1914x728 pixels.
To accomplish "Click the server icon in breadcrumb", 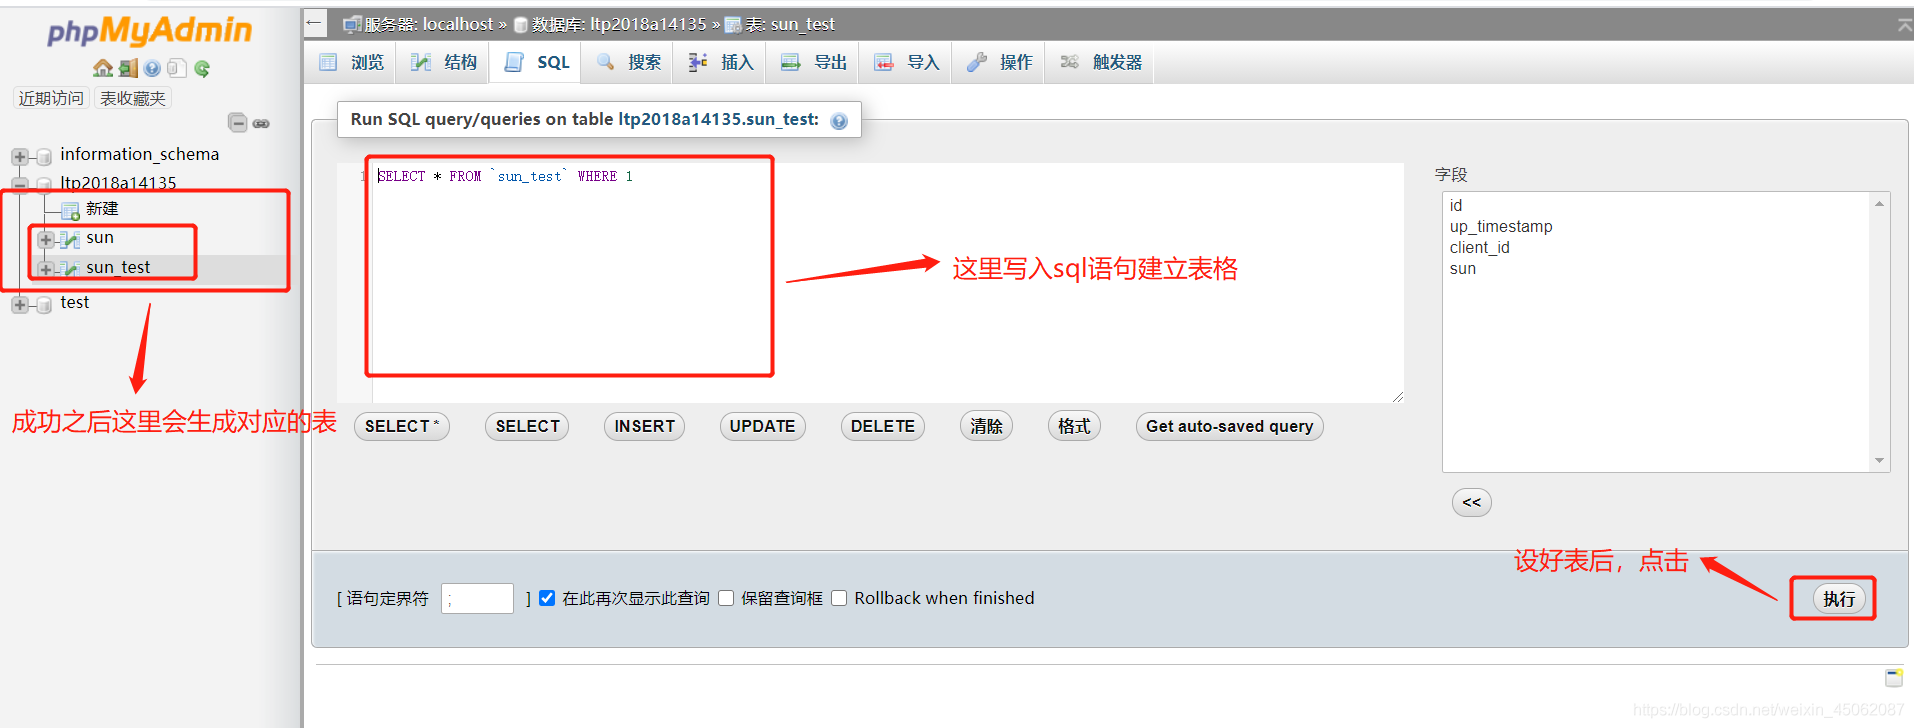I will (352, 24).
